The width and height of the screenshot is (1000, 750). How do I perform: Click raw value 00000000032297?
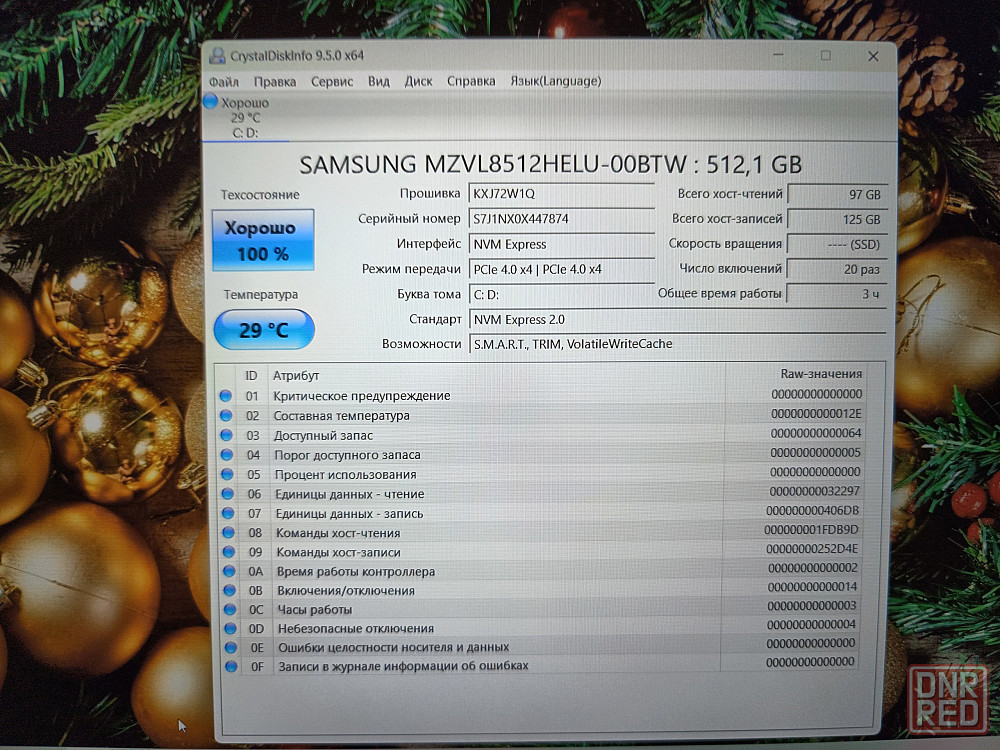tap(814, 492)
